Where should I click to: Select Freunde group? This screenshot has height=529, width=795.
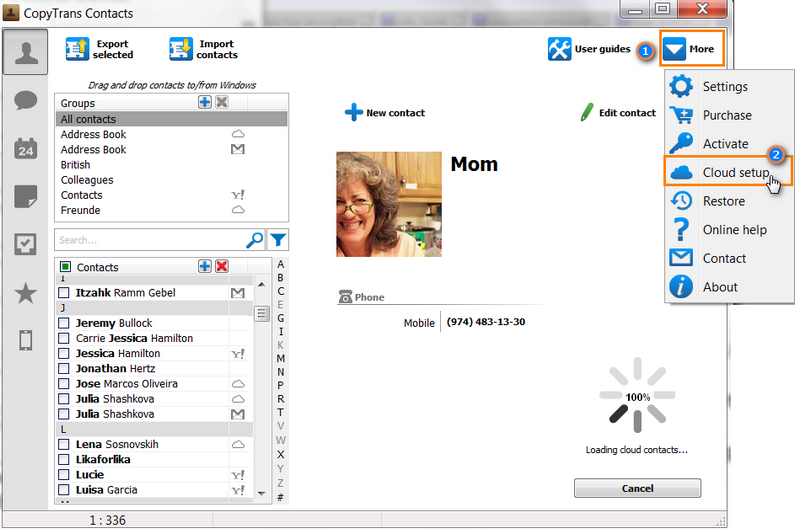pyautogui.click(x=171, y=210)
